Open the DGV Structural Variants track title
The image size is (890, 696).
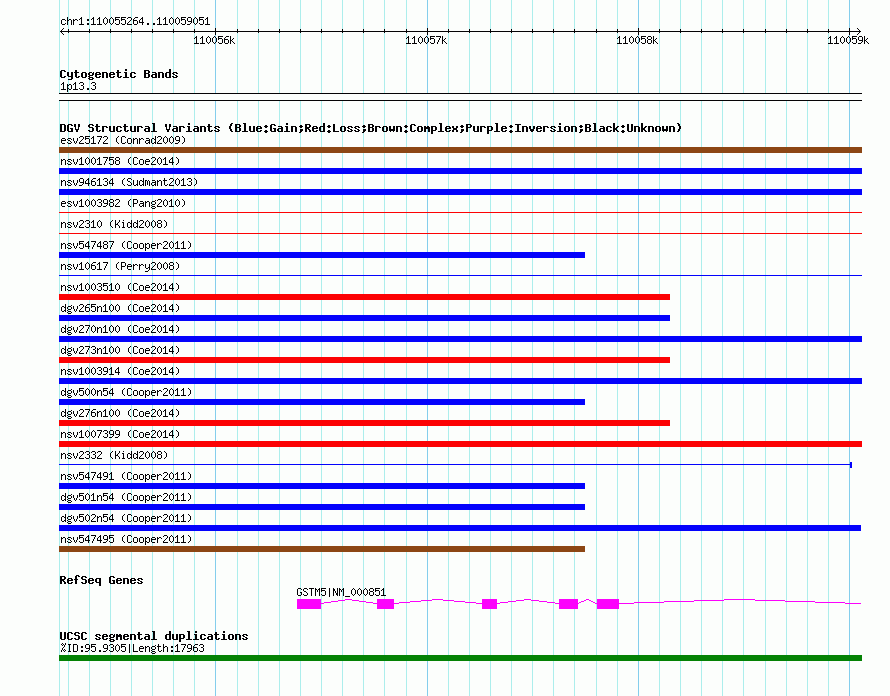[371, 128]
